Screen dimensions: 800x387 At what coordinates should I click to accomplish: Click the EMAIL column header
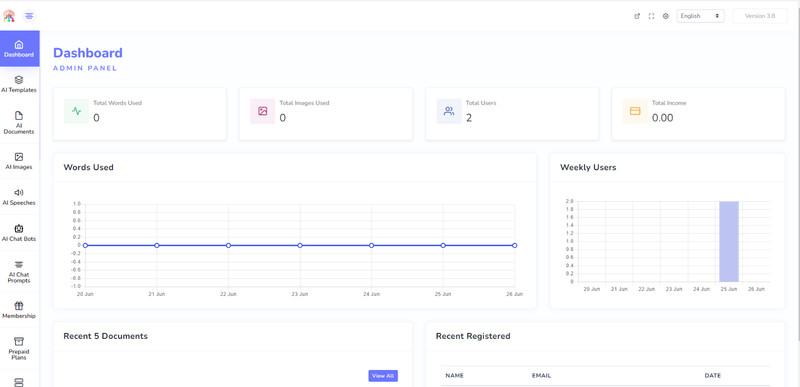[x=541, y=376]
